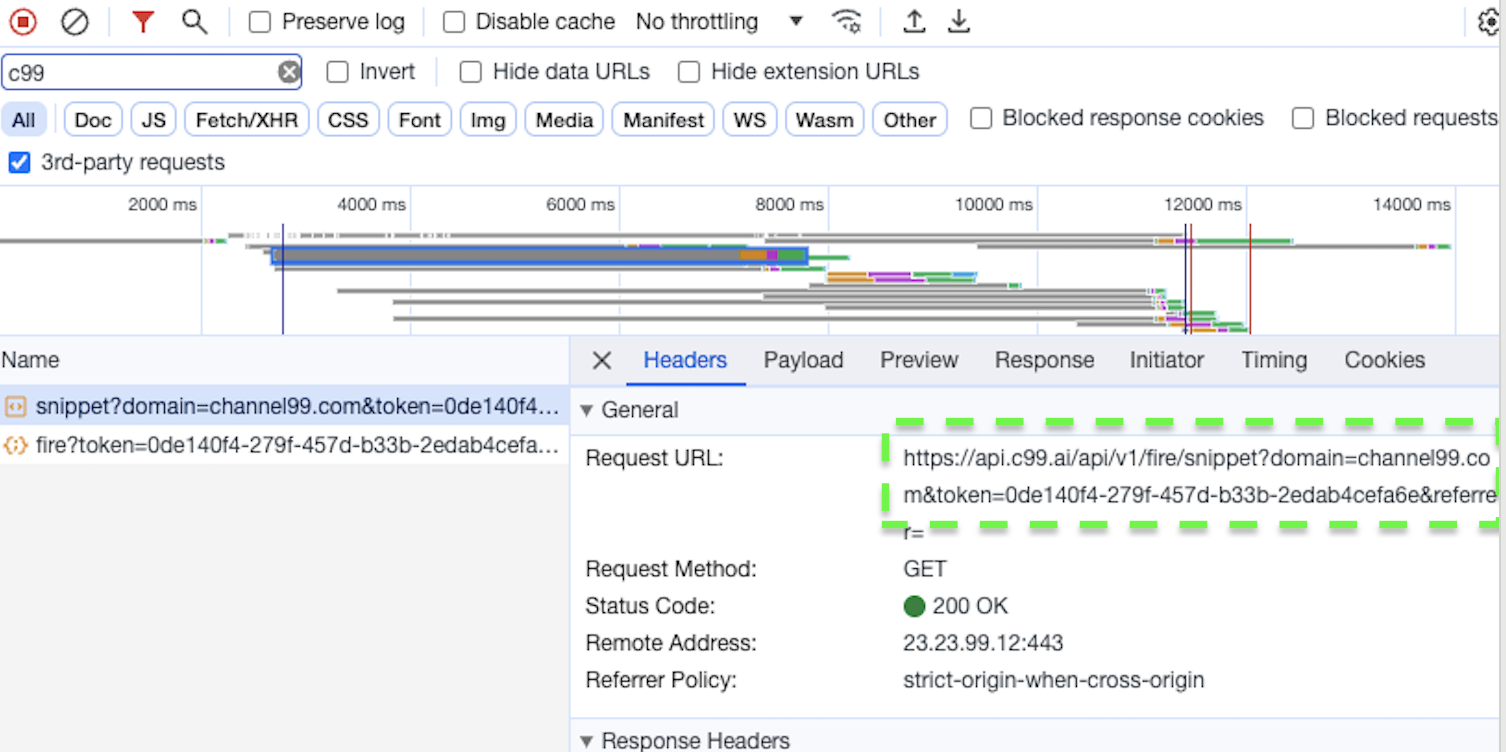The image size is (1506, 752).
Task: Open the Response tab
Action: coord(1044,360)
